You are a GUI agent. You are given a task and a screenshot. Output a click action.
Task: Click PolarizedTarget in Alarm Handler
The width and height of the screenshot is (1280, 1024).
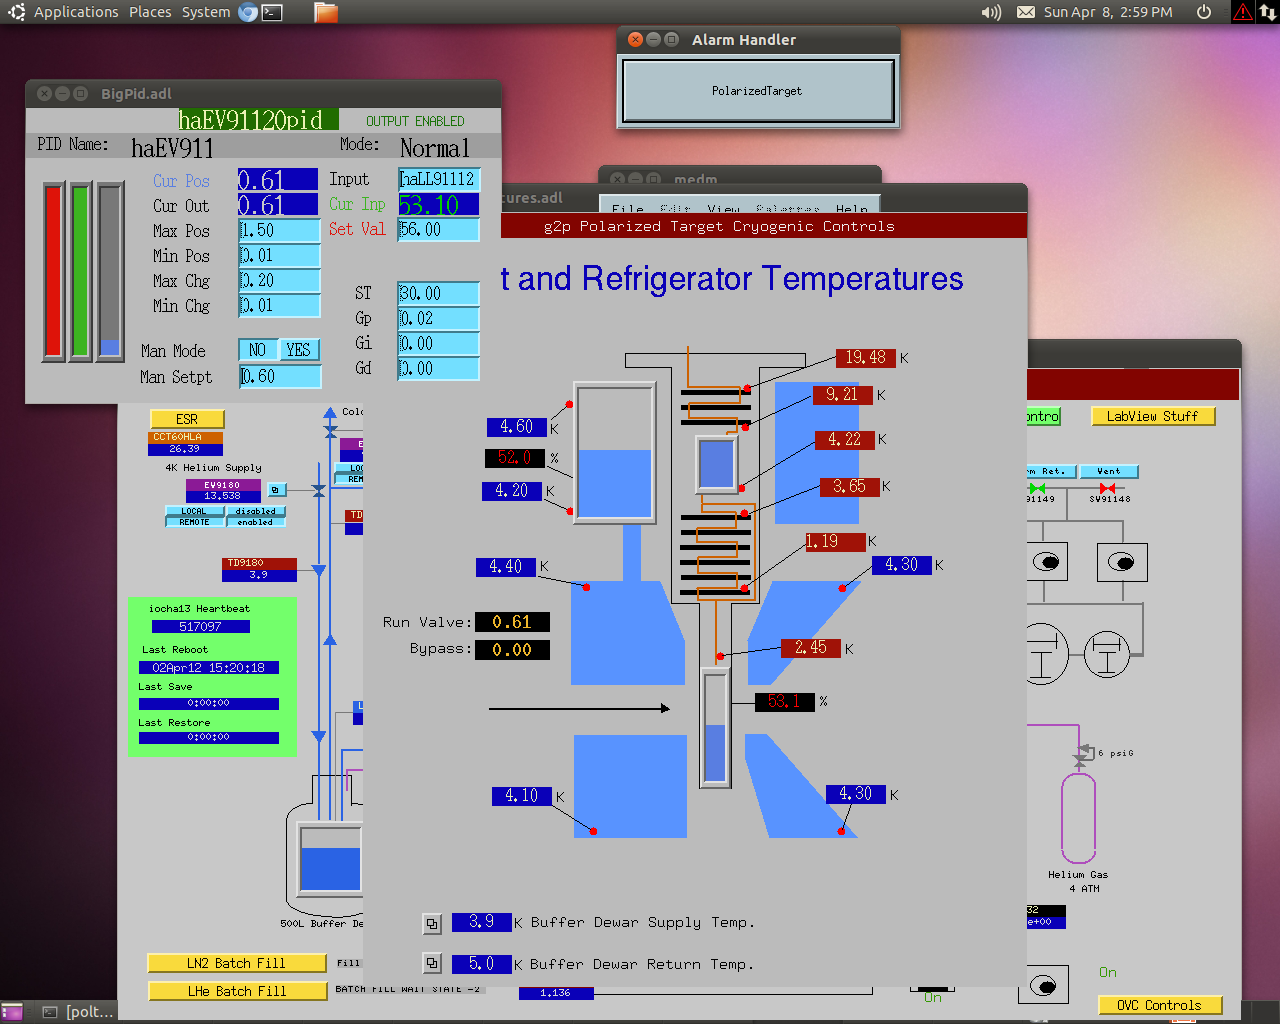point(757,91)
